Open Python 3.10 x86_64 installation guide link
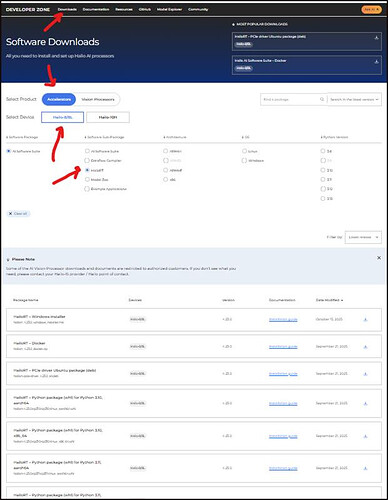The width and height of the screenshot is (388, 500). pos(283,436)
